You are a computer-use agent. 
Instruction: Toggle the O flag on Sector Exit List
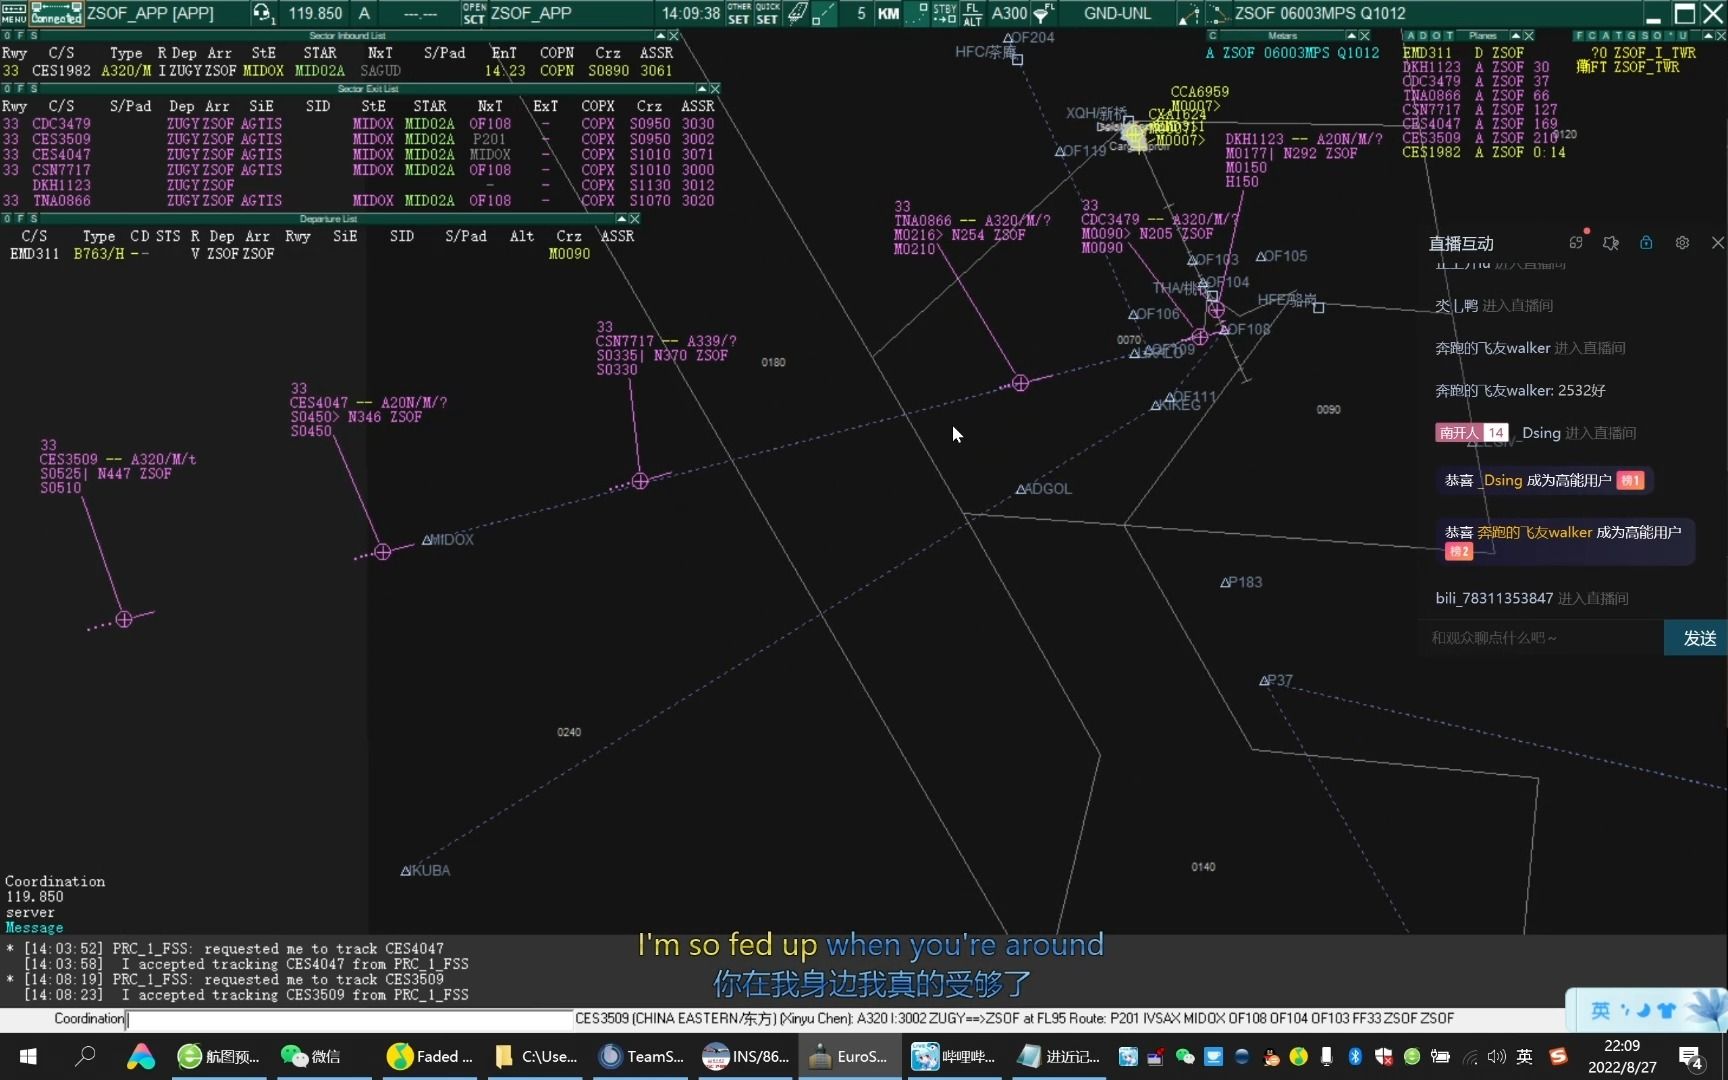7,89
